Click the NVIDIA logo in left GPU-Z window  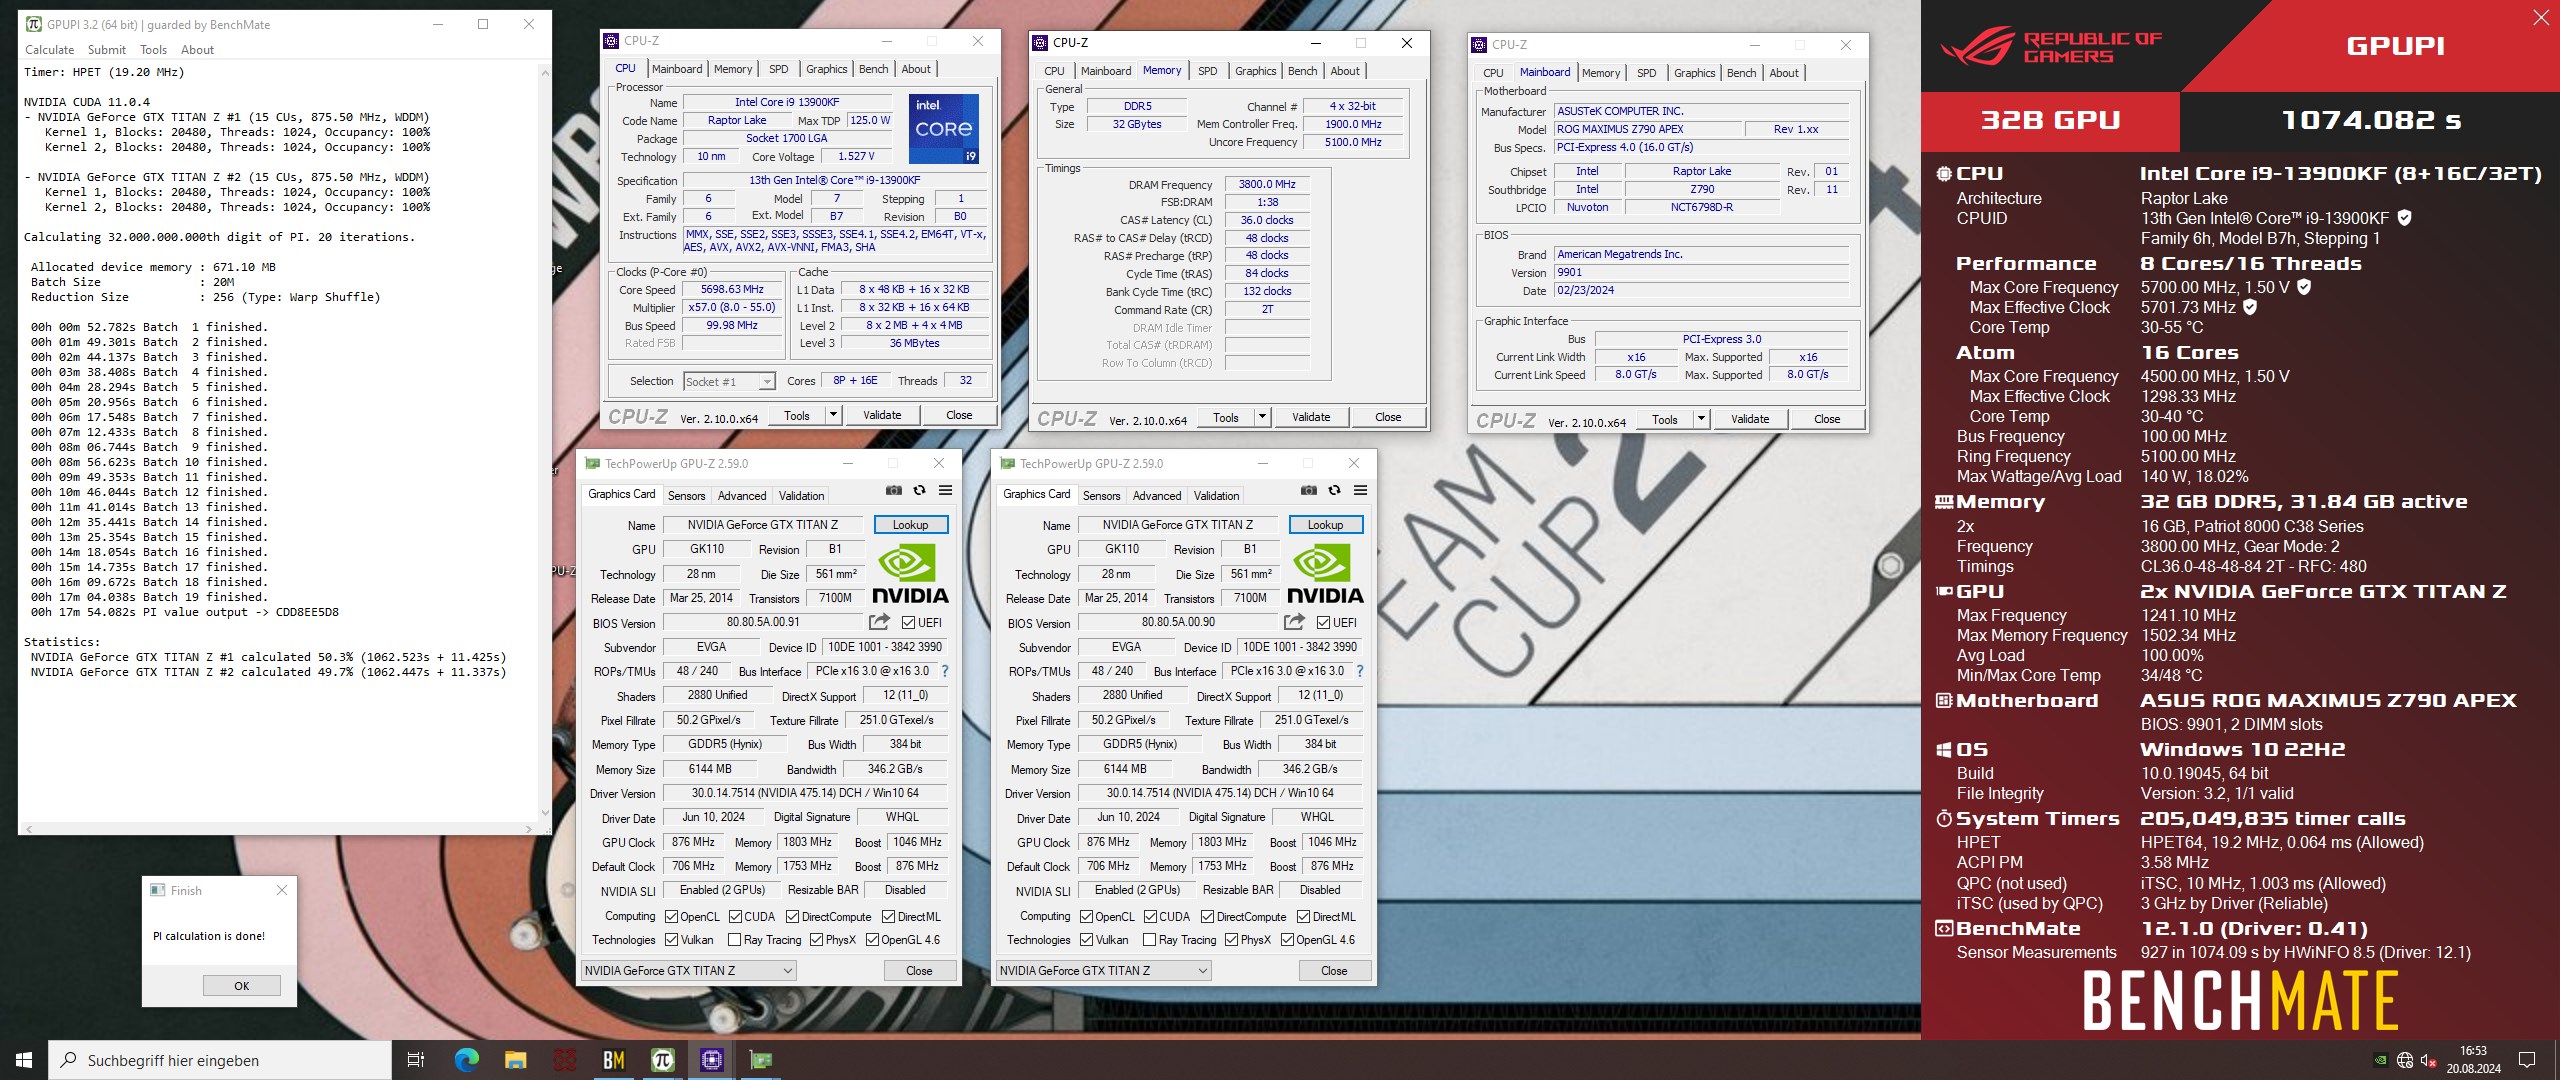910,573
